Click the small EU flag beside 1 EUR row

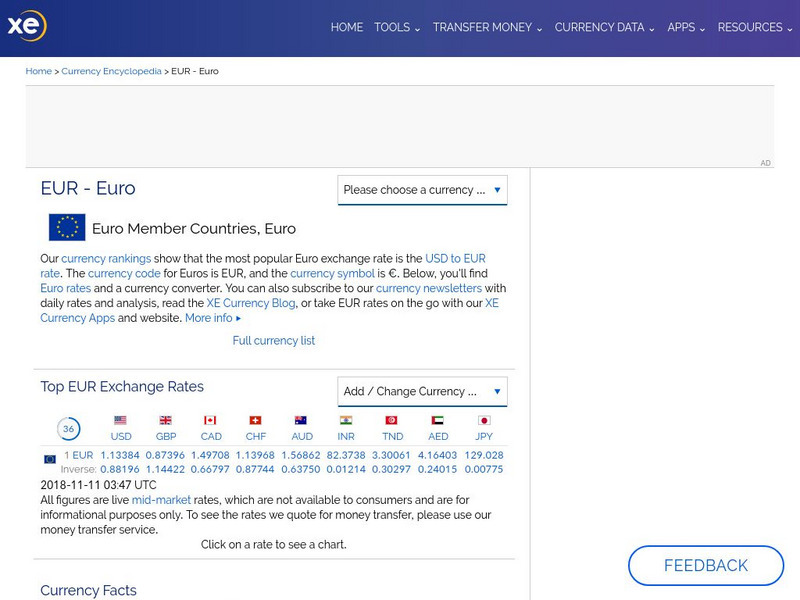[x=50, y=459]
